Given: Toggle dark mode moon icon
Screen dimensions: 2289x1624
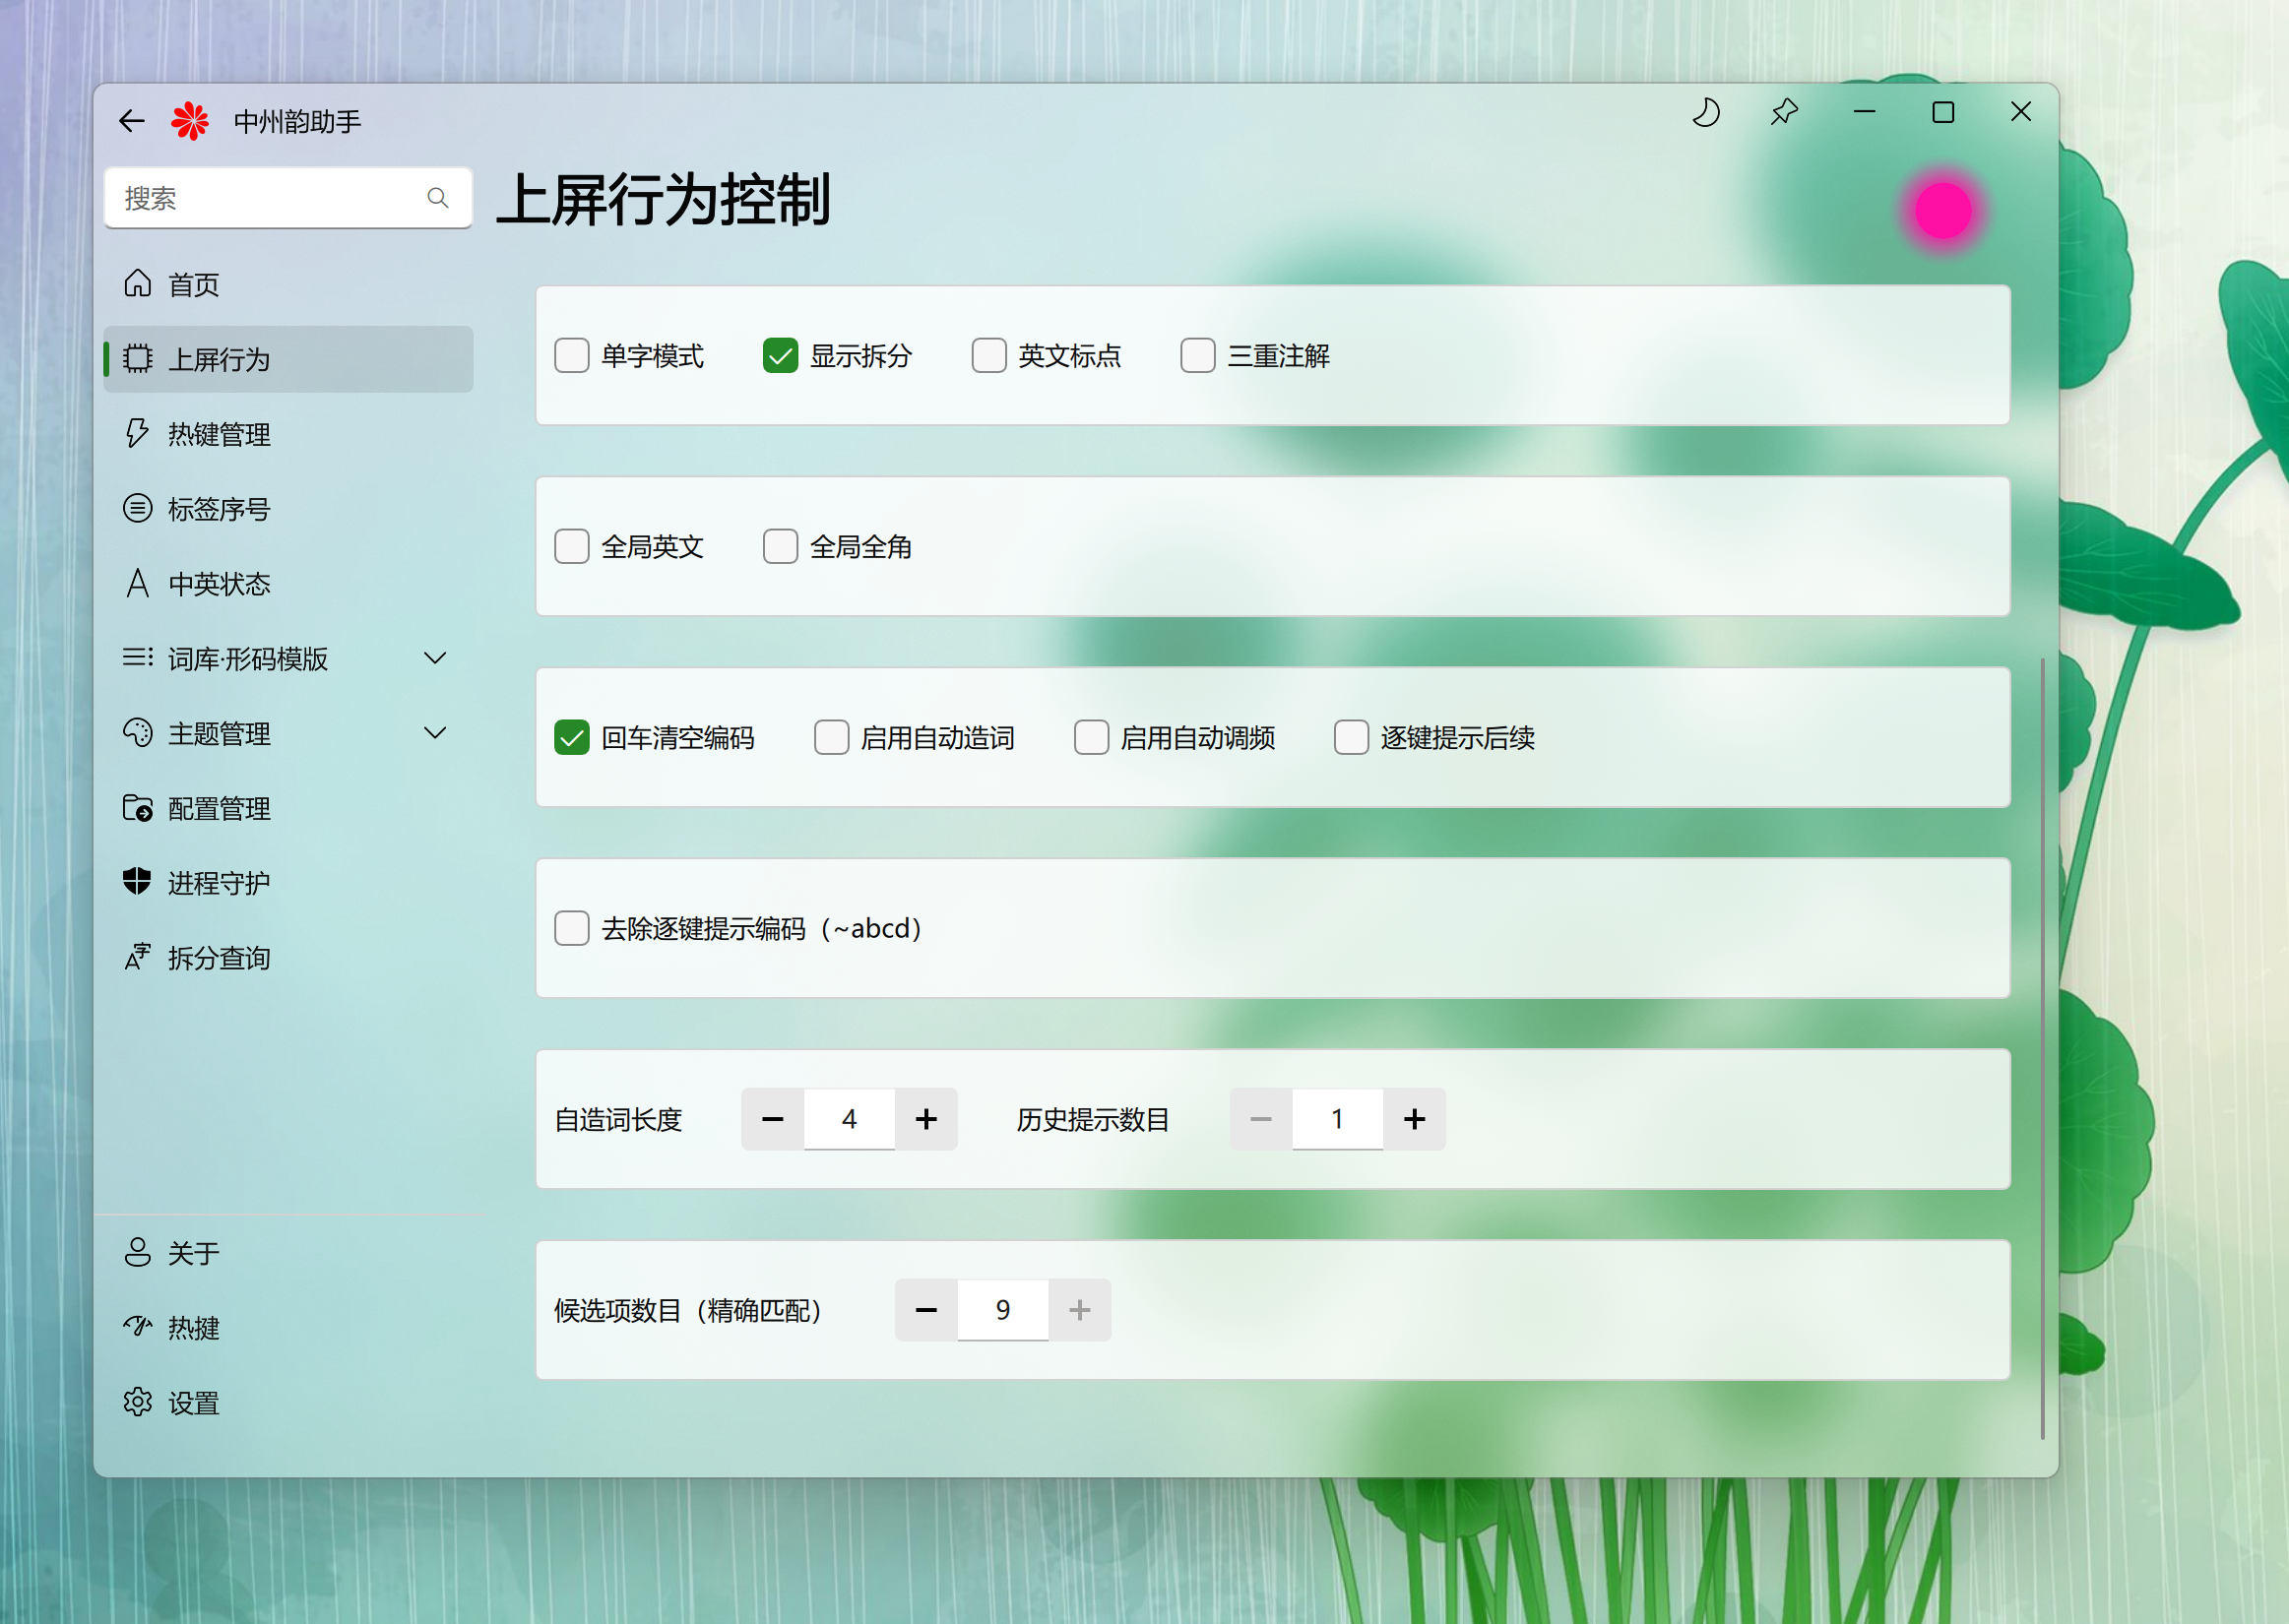Looking at the screenshot, I should coord(1706,113).
